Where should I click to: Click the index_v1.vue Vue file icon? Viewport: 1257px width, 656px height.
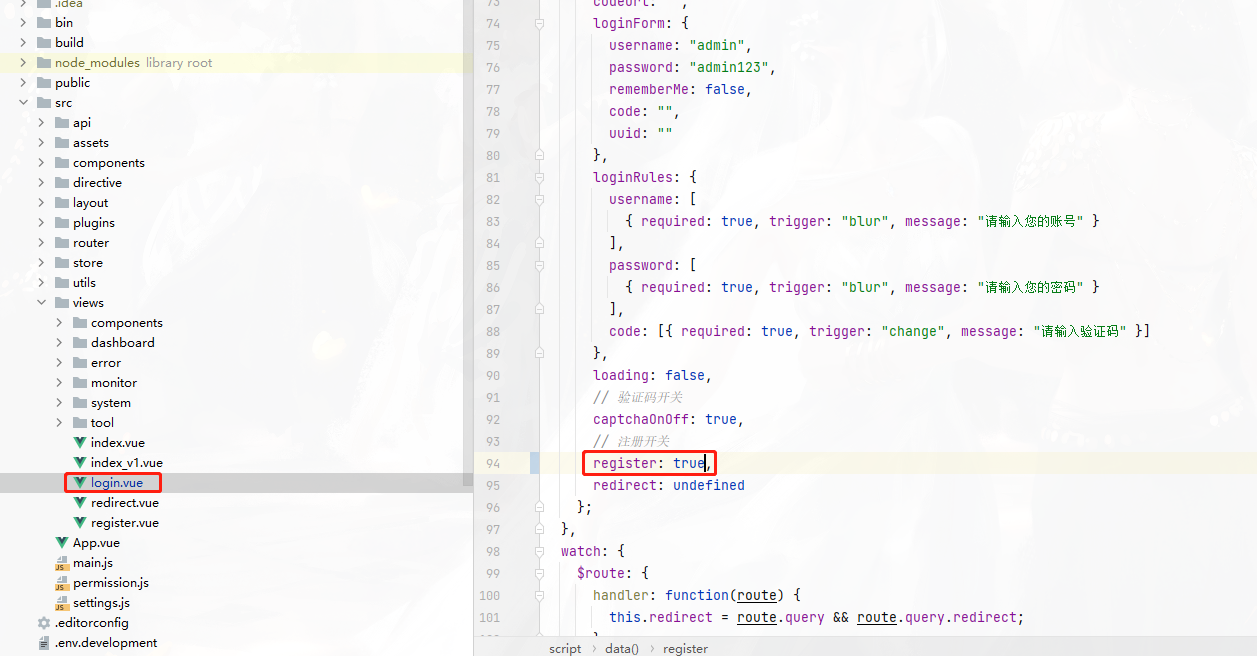coord(80,463)
